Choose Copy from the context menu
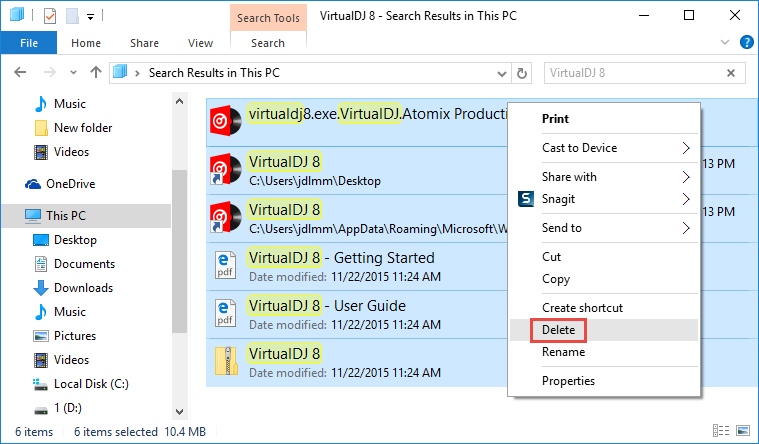This screenshot has width=759, height=444. pyautogui.click(x=604, y=279)
